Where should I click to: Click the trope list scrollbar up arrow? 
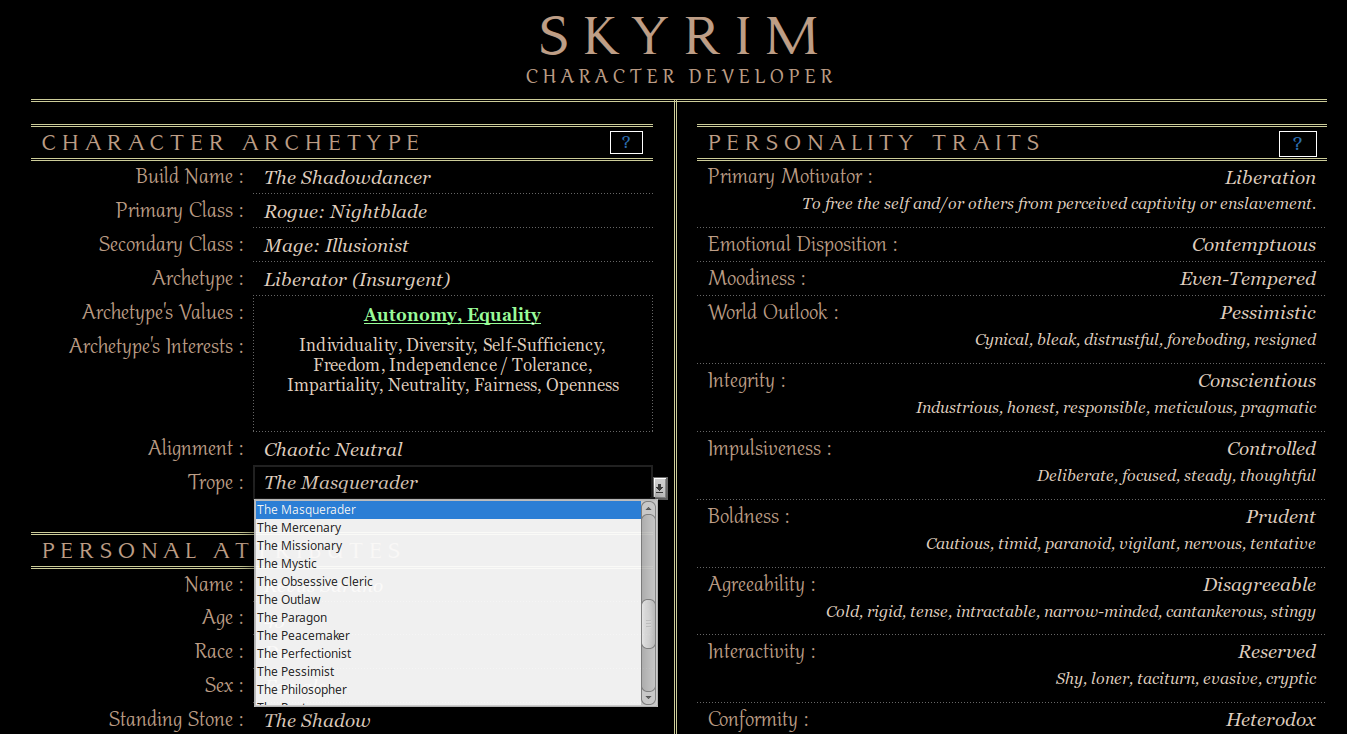[648, 509]
